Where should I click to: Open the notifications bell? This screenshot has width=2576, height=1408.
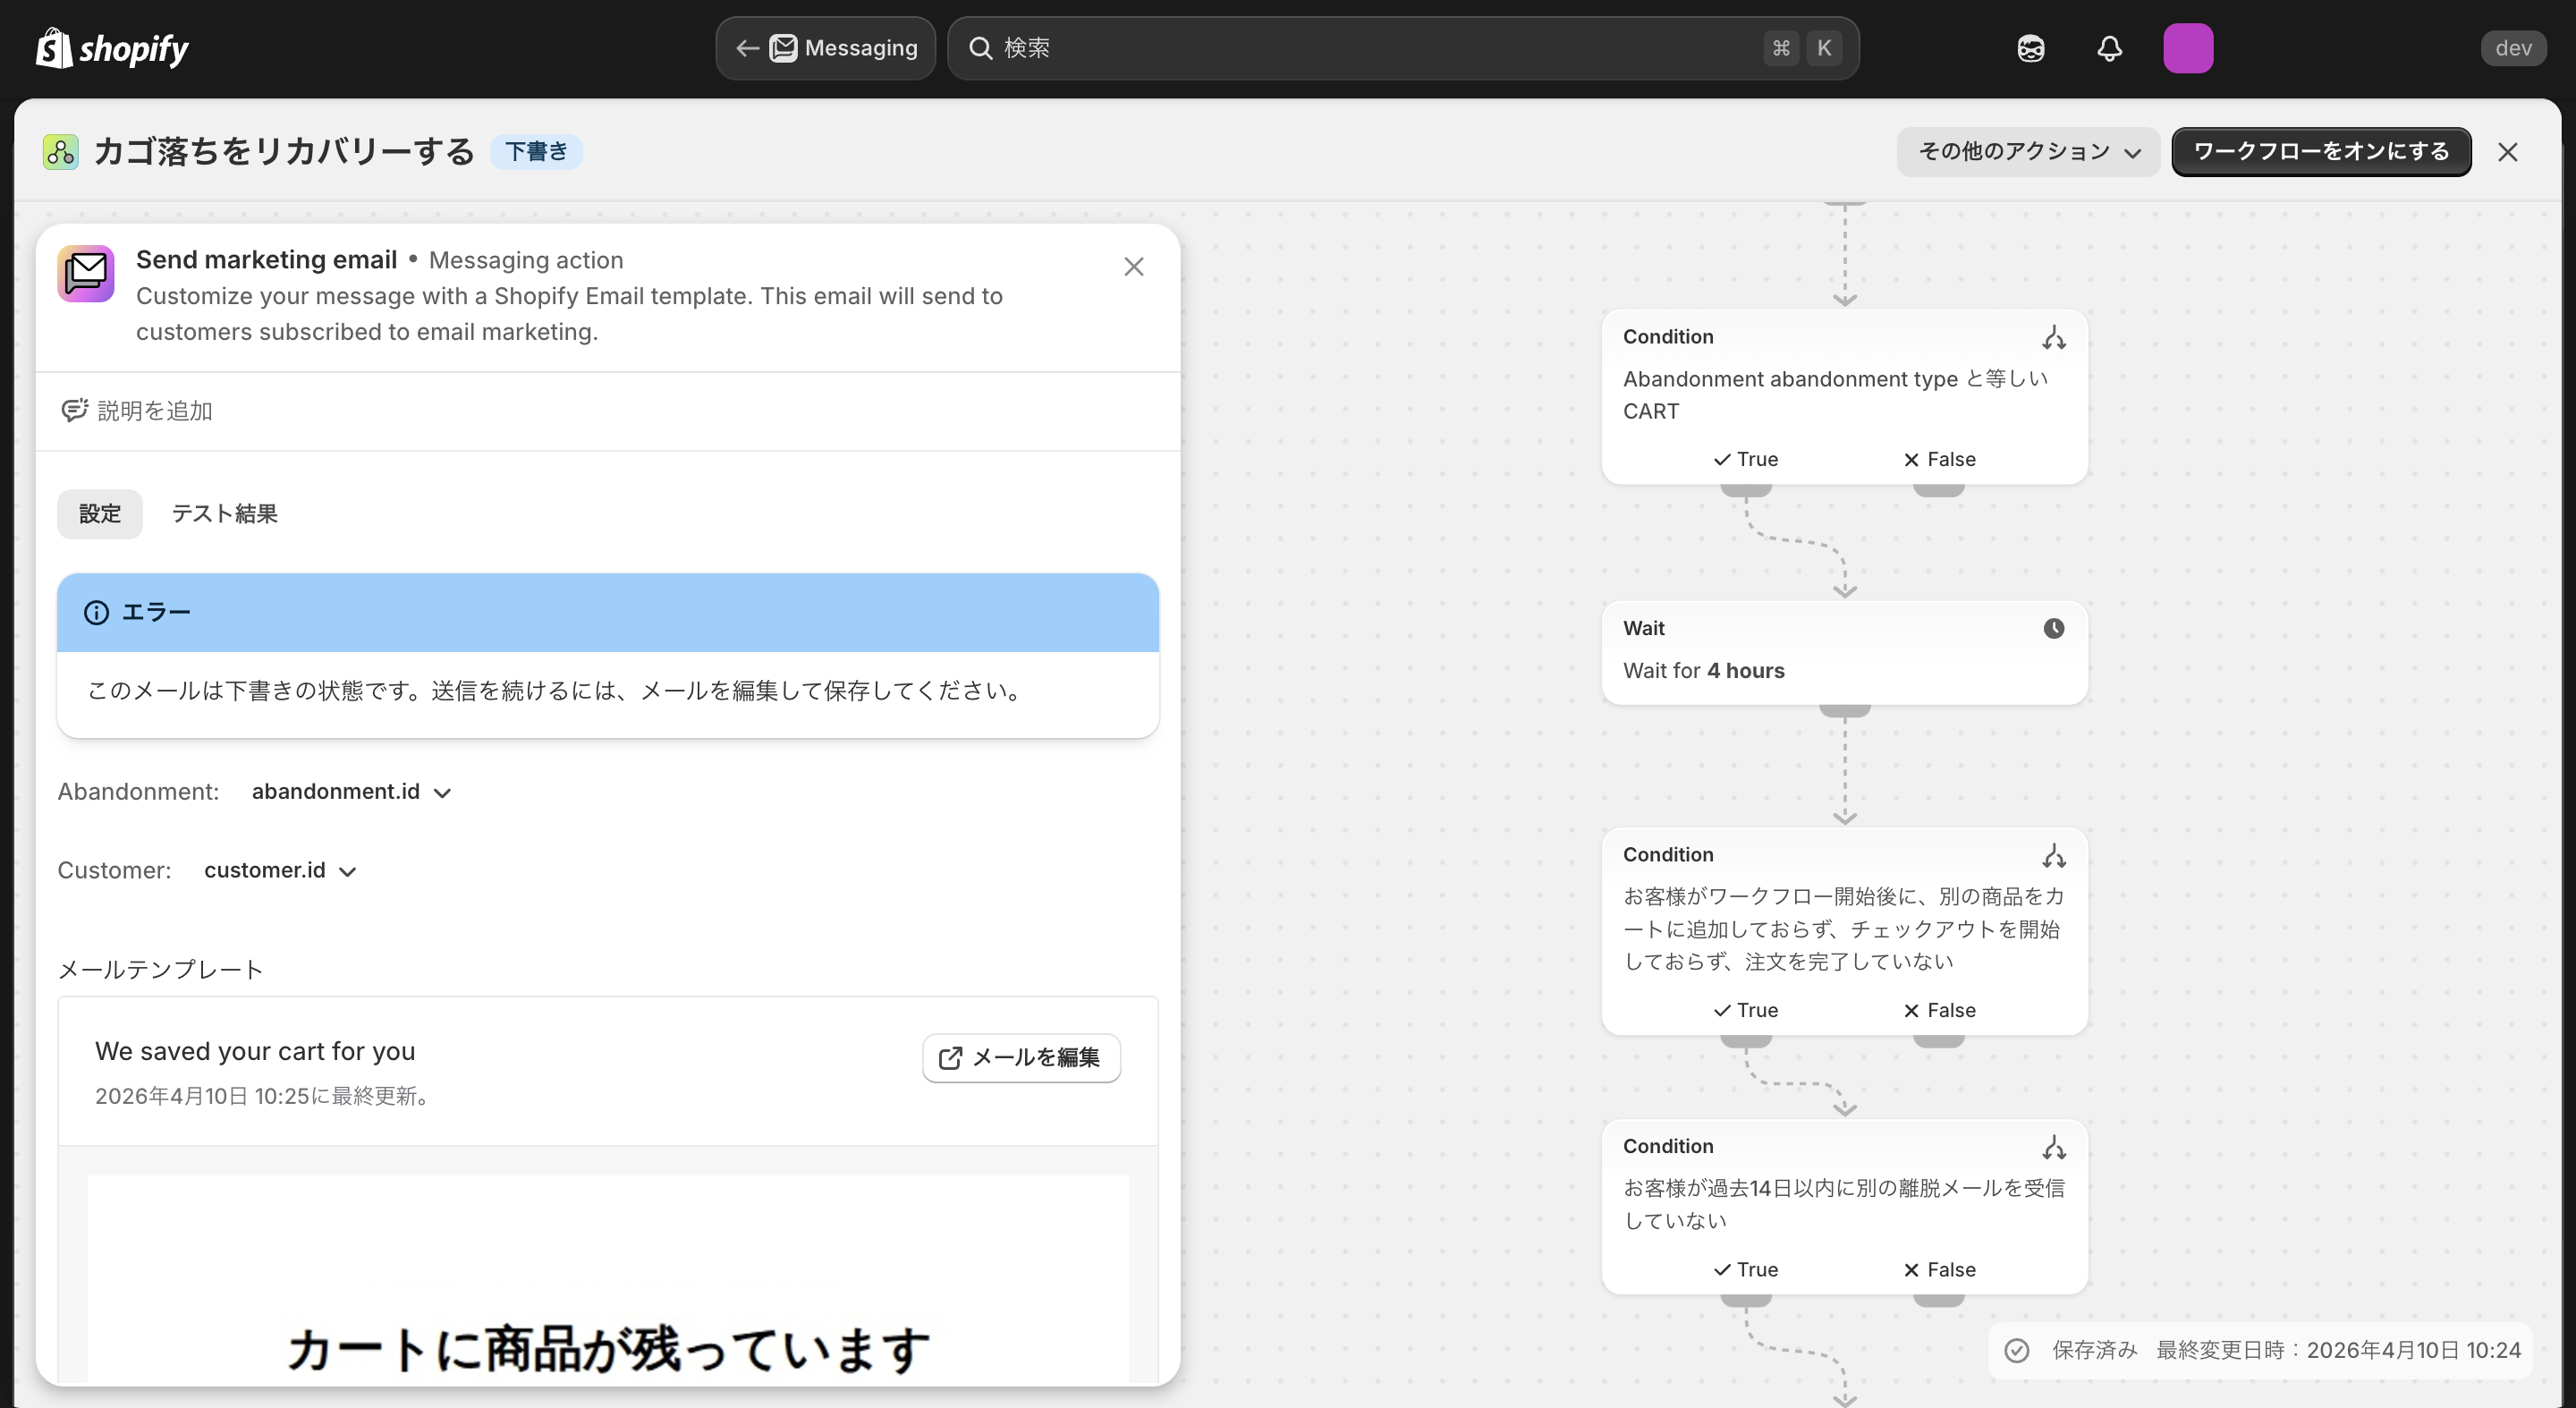[x=2109, y=48]
